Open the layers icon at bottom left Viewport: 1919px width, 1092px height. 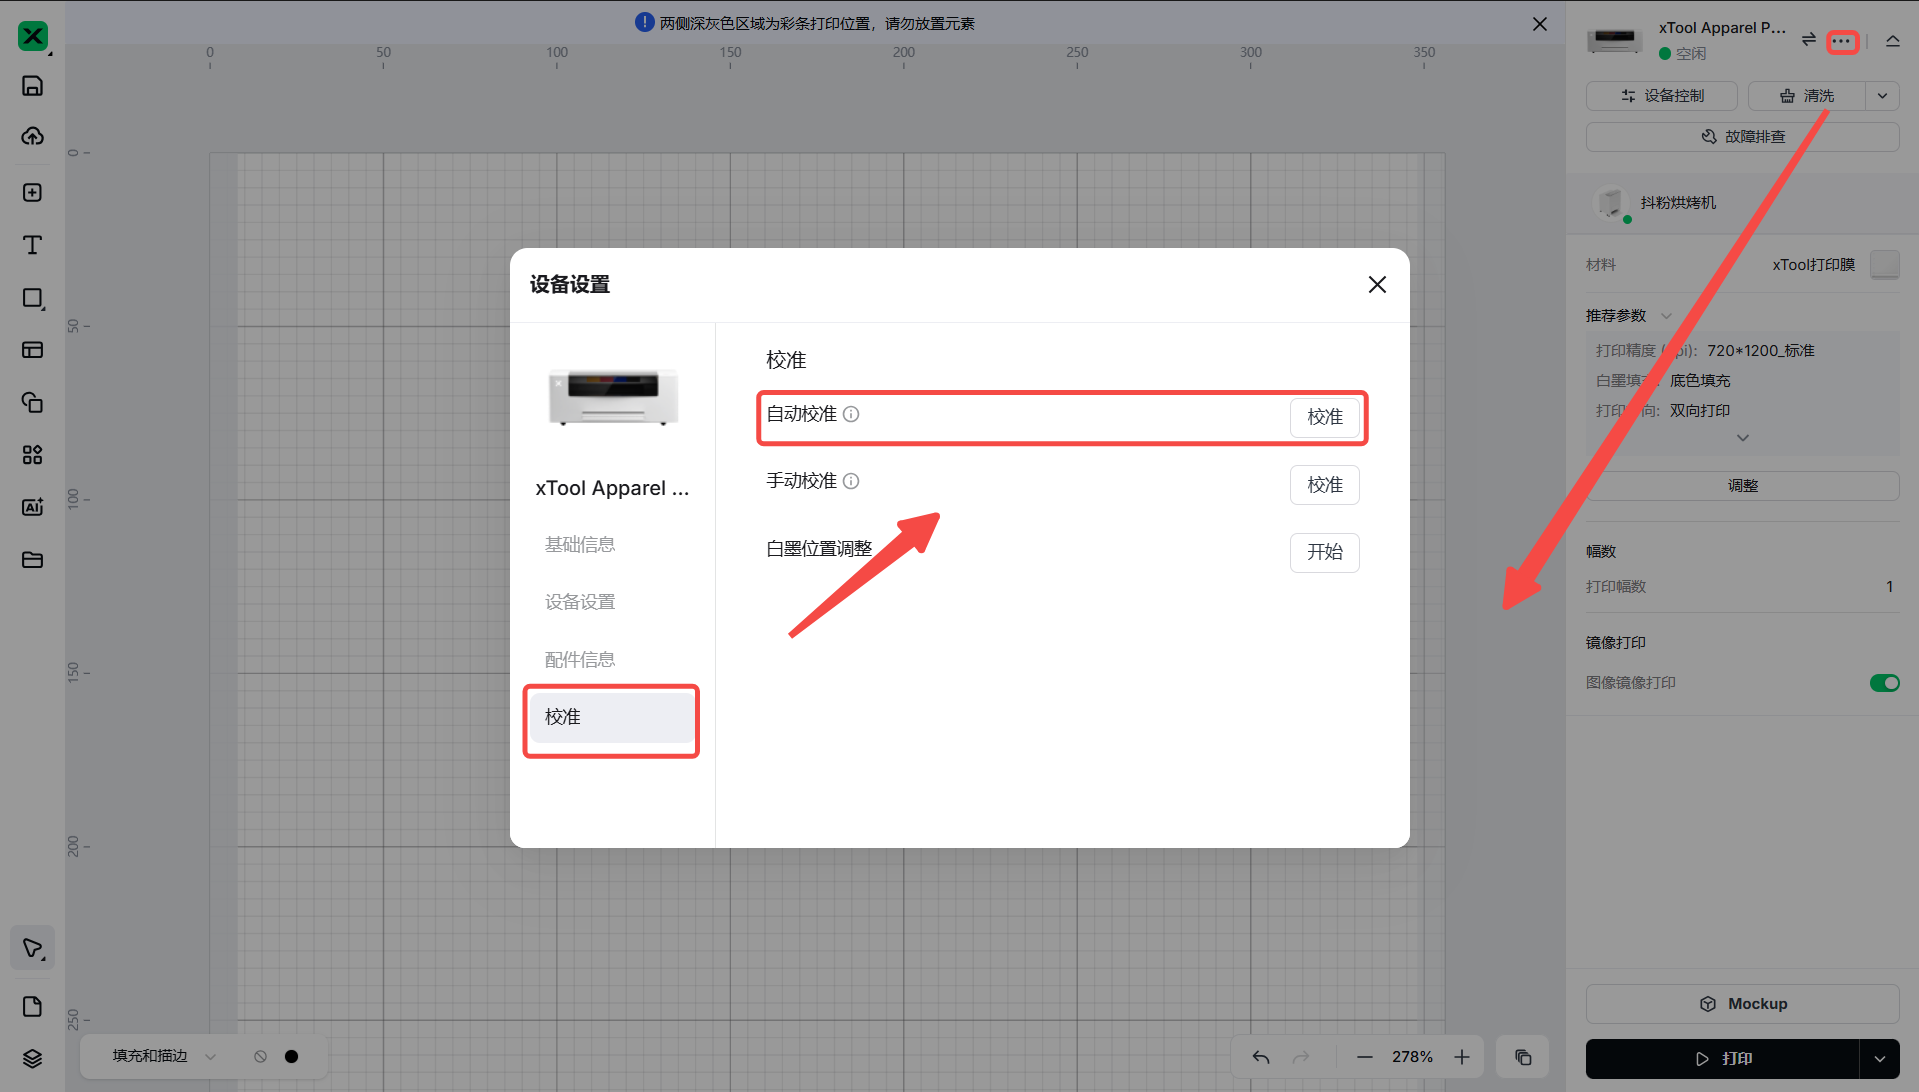point(32,1058)
